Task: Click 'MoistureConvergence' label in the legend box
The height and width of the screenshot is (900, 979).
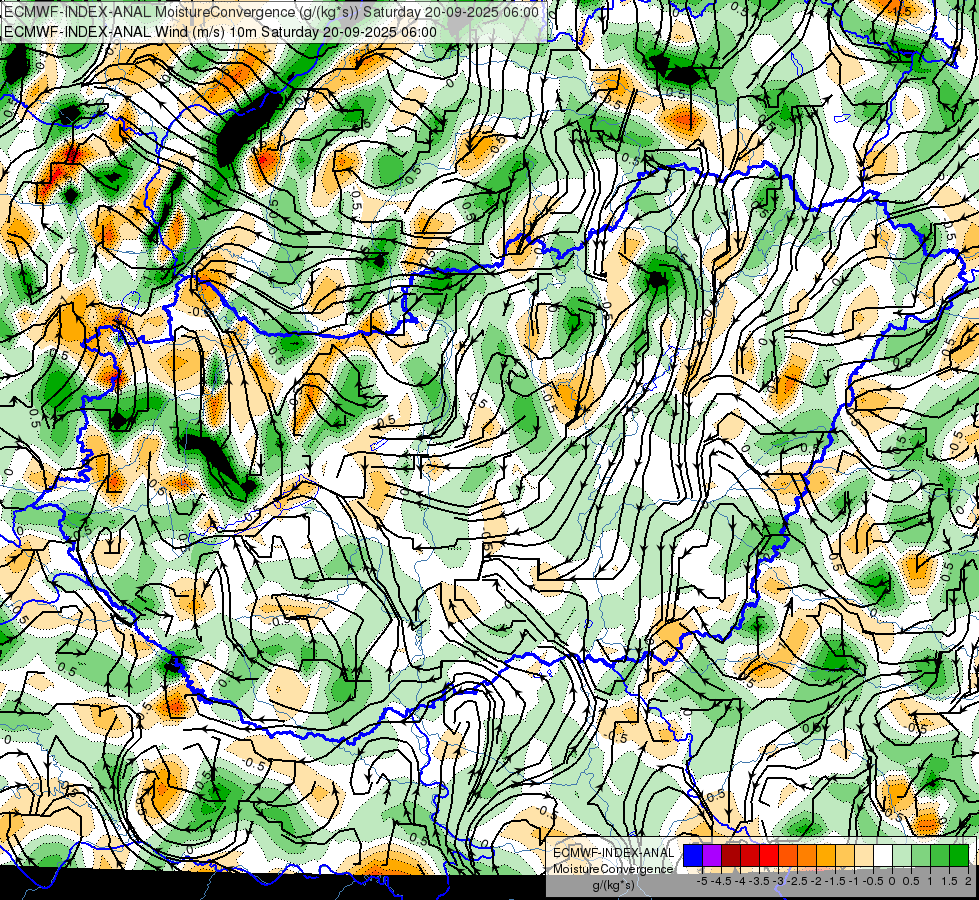Action: (x=613, y=869)
